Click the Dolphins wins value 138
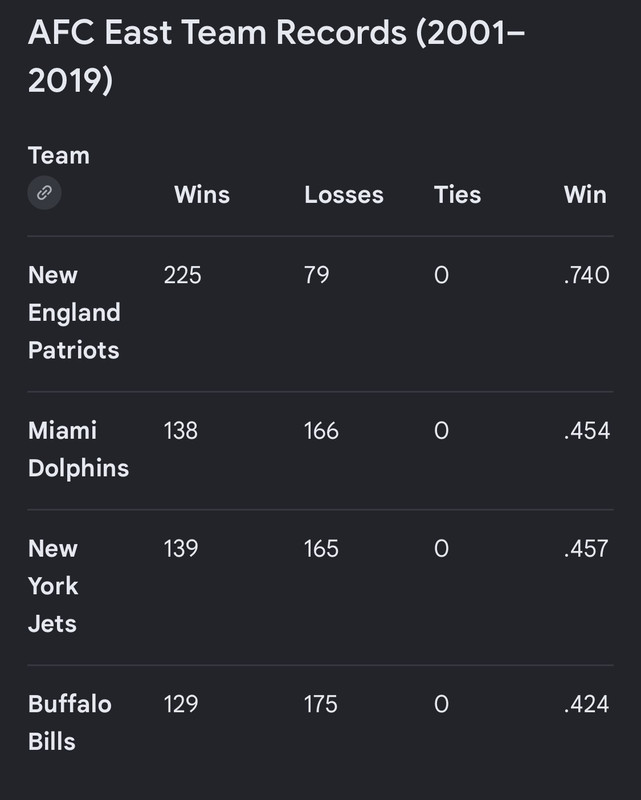The width and height of the screenshot is (641, 800). (x=181, y=431)
